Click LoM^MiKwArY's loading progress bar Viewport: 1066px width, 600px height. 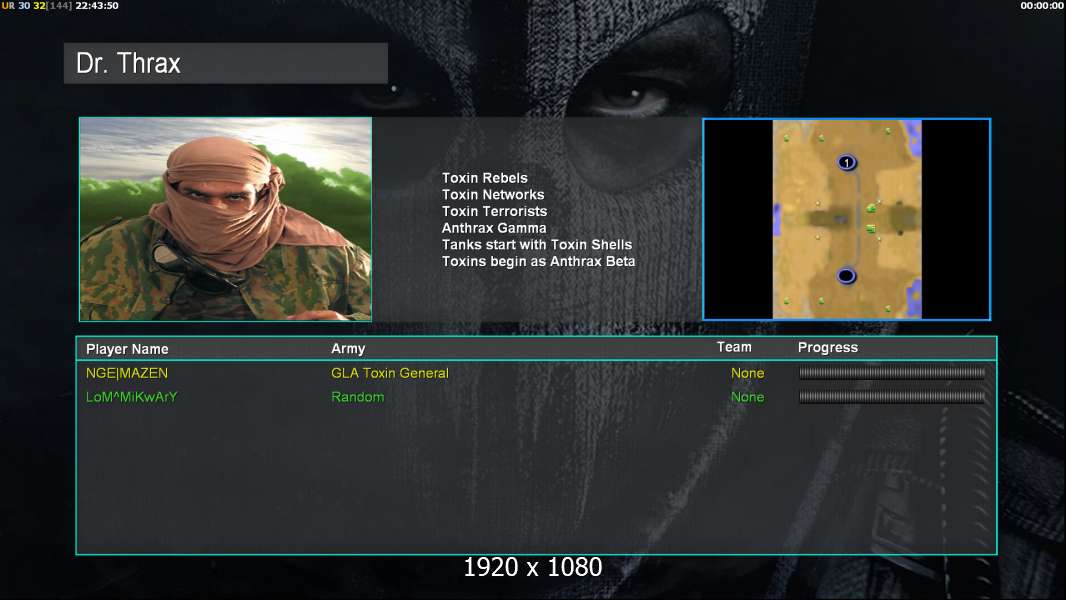892,397
